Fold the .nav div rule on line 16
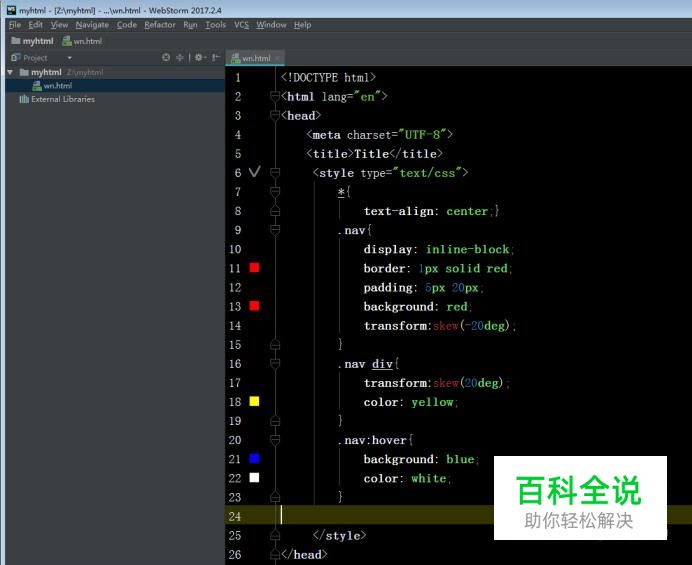 click(x=275, y=364)
